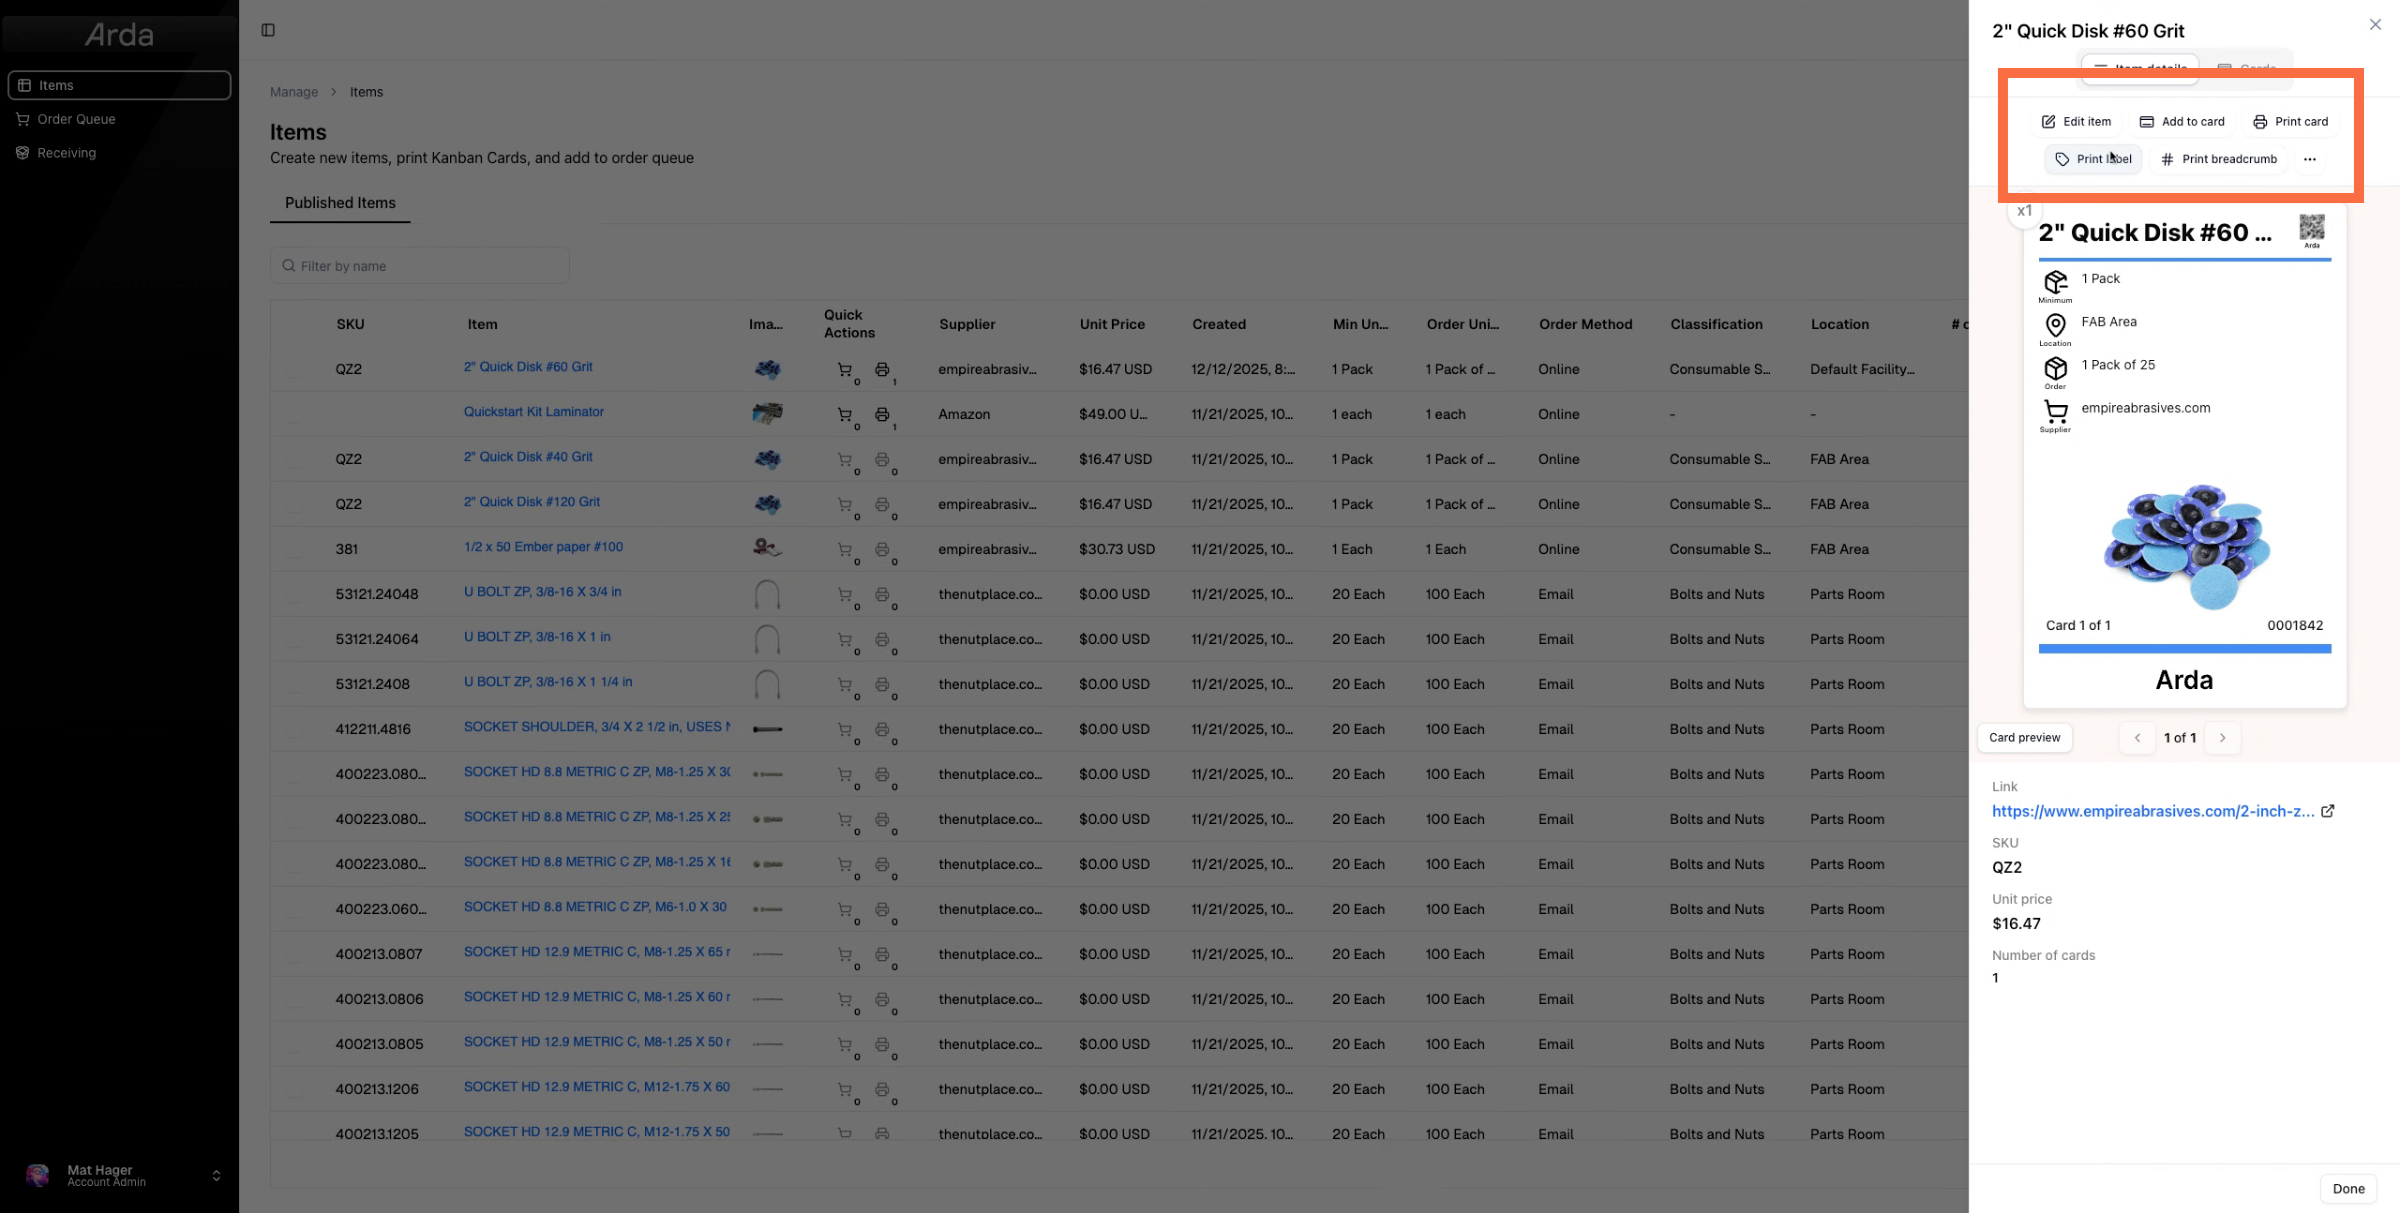Sort by the Unit Price column header
Viewport: 2400px width, 1213px height.
[1112, 324]
